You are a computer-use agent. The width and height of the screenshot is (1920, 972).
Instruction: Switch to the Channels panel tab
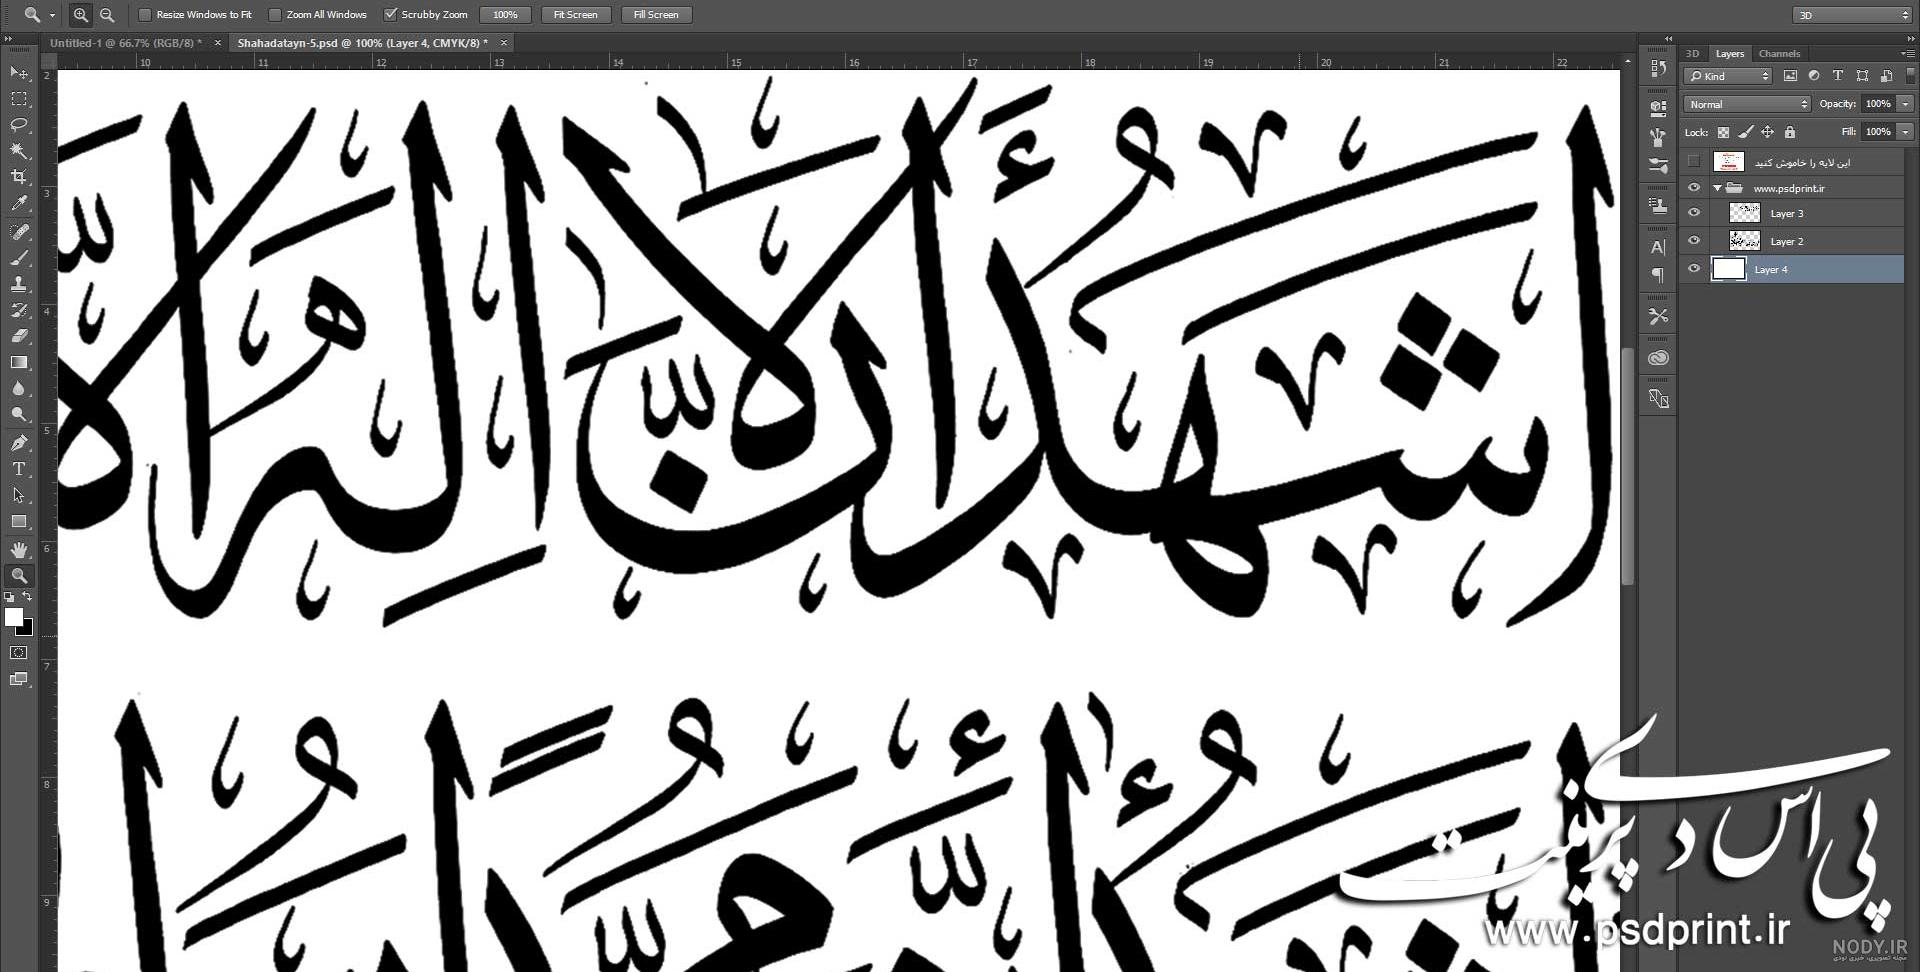pyautogui.click(x=1779, y=54)
